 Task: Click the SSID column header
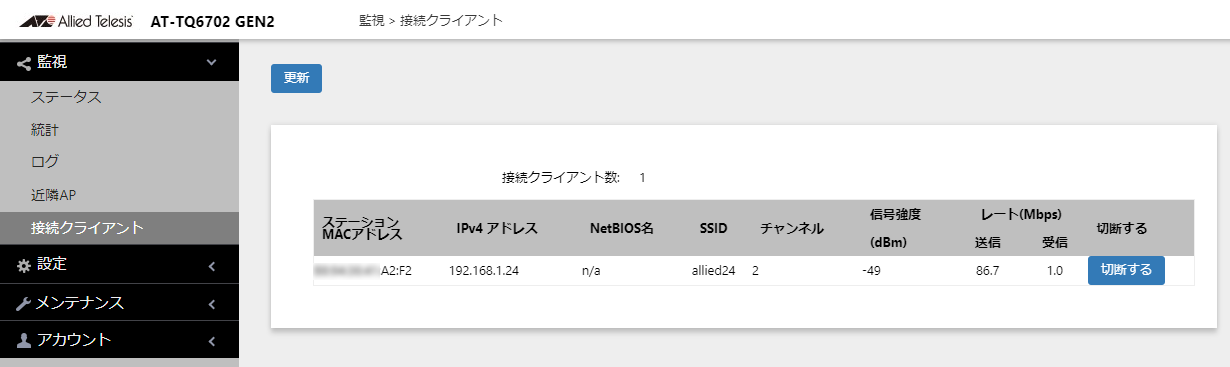click(713, 228)
